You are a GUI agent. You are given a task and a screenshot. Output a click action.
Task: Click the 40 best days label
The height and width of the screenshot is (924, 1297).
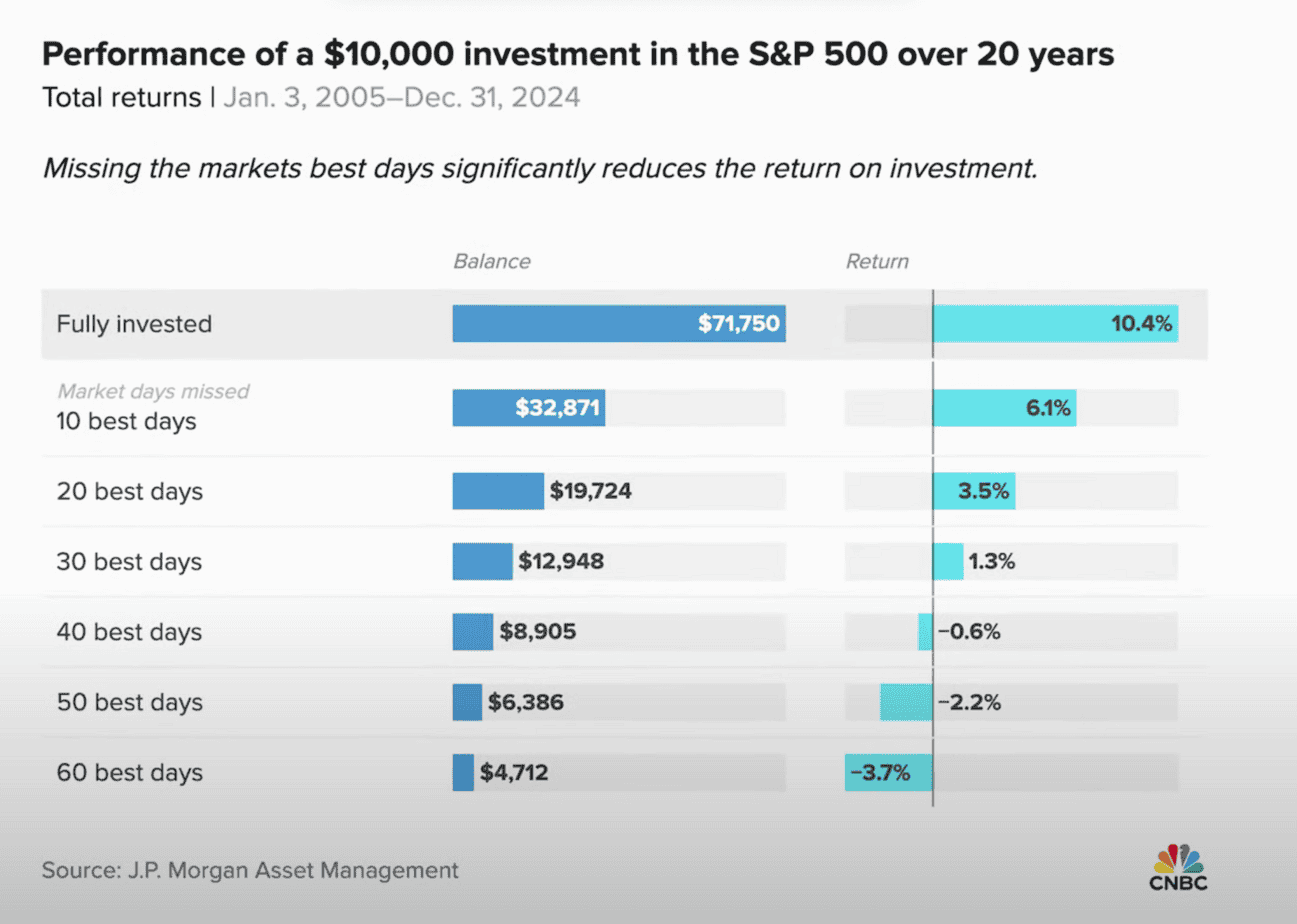tap(129, 632)
